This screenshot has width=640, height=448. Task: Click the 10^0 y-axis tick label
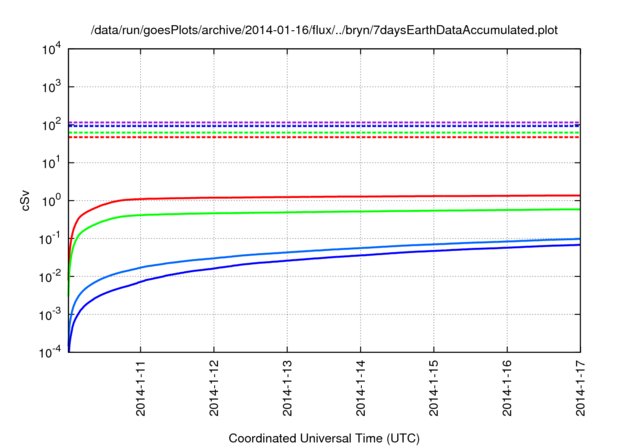coord(51,201)
